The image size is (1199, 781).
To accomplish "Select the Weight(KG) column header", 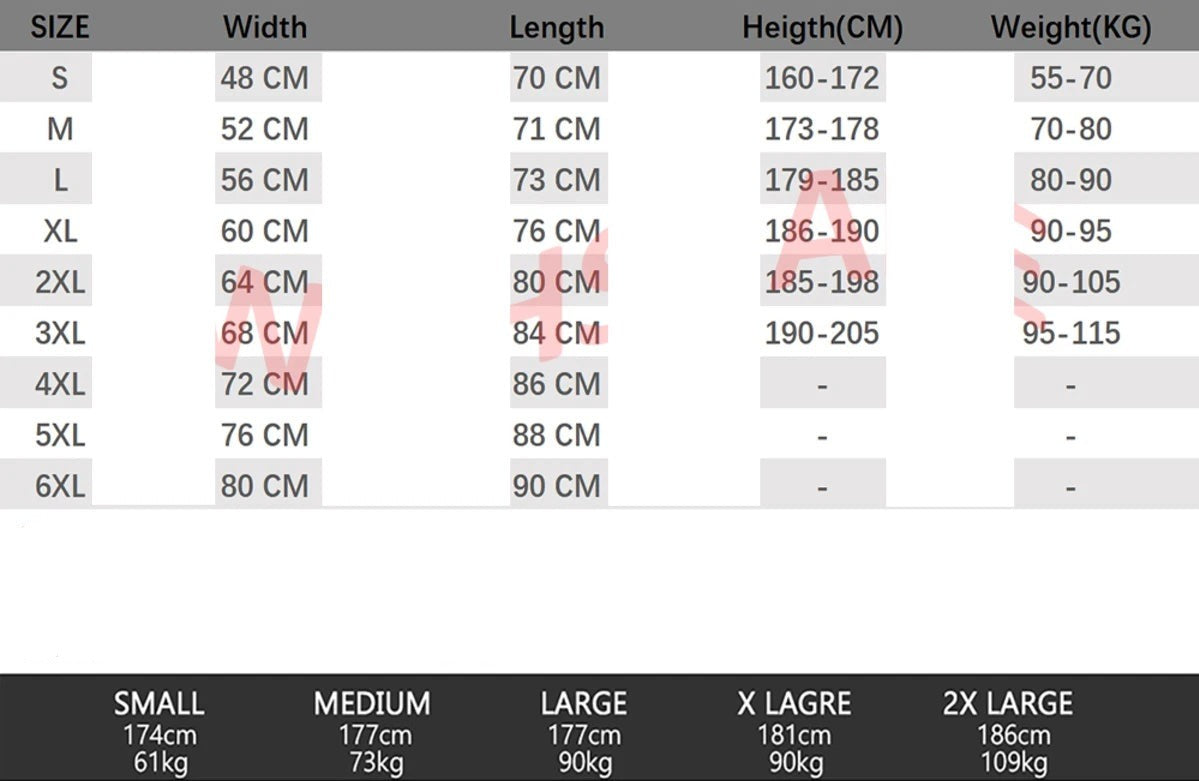I will click(1070, 28).
